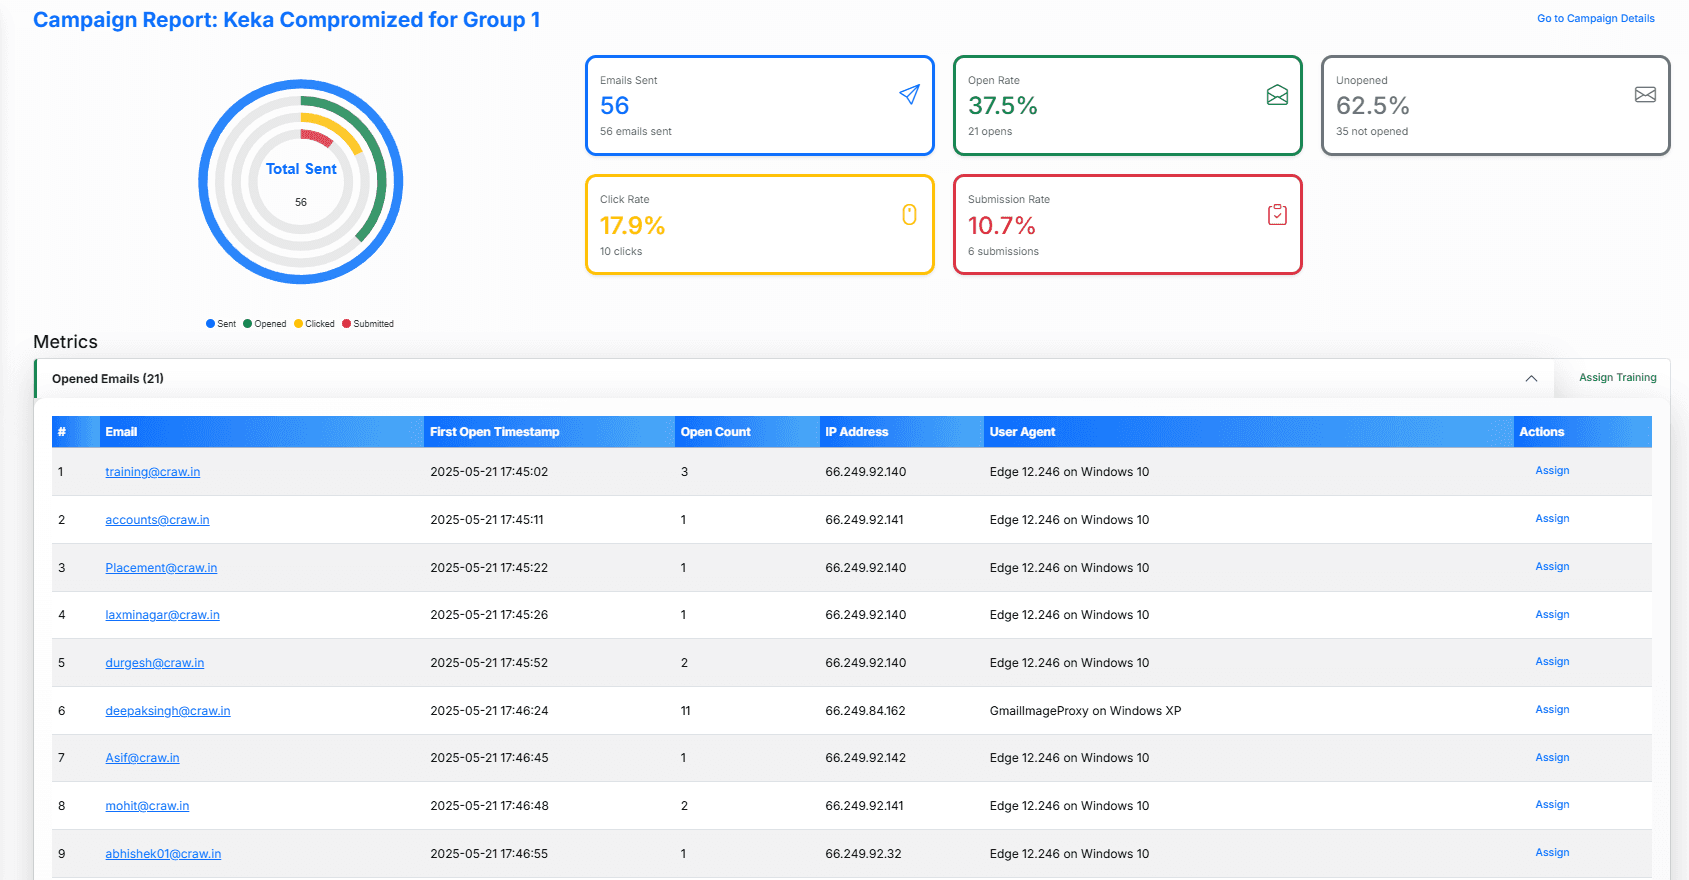Click the mouse icon in Click Rate card

909,215
